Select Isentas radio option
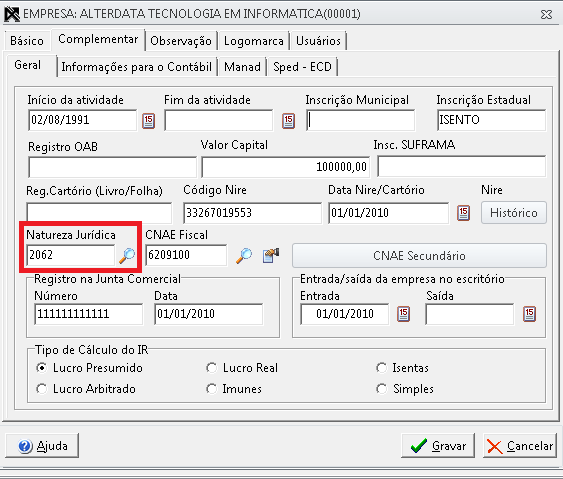The image size is (563, 479). pyautogui.click(x=381, y=368)
